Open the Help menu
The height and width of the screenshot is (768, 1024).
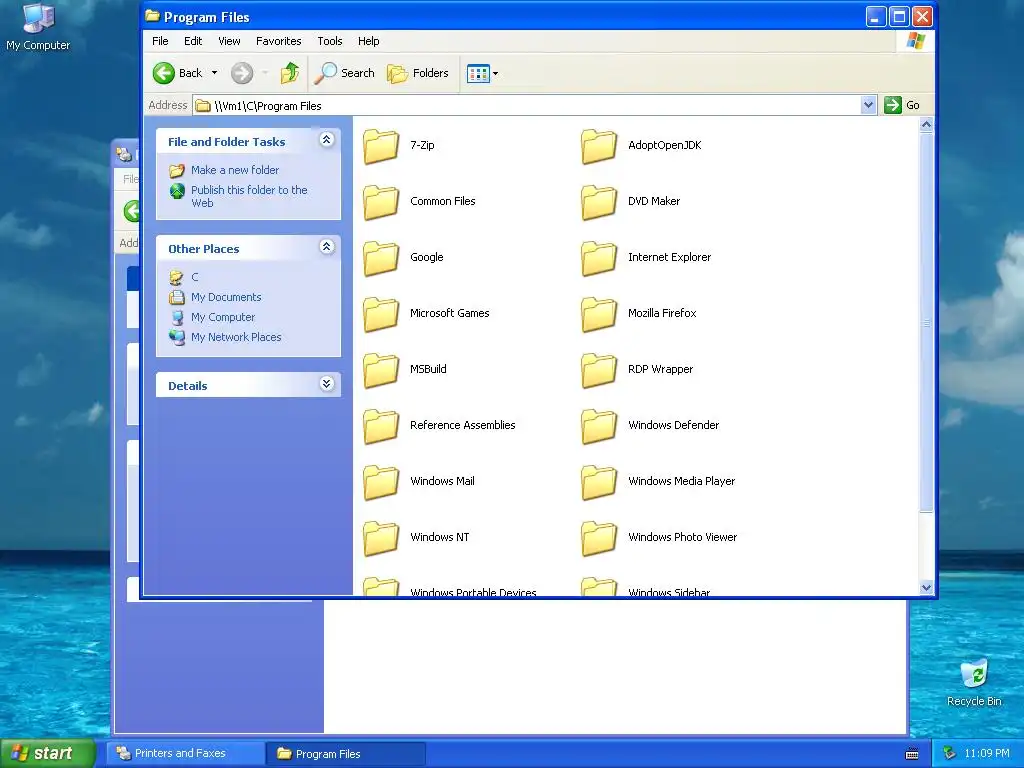pyautogui.click(x=368, y=41)
